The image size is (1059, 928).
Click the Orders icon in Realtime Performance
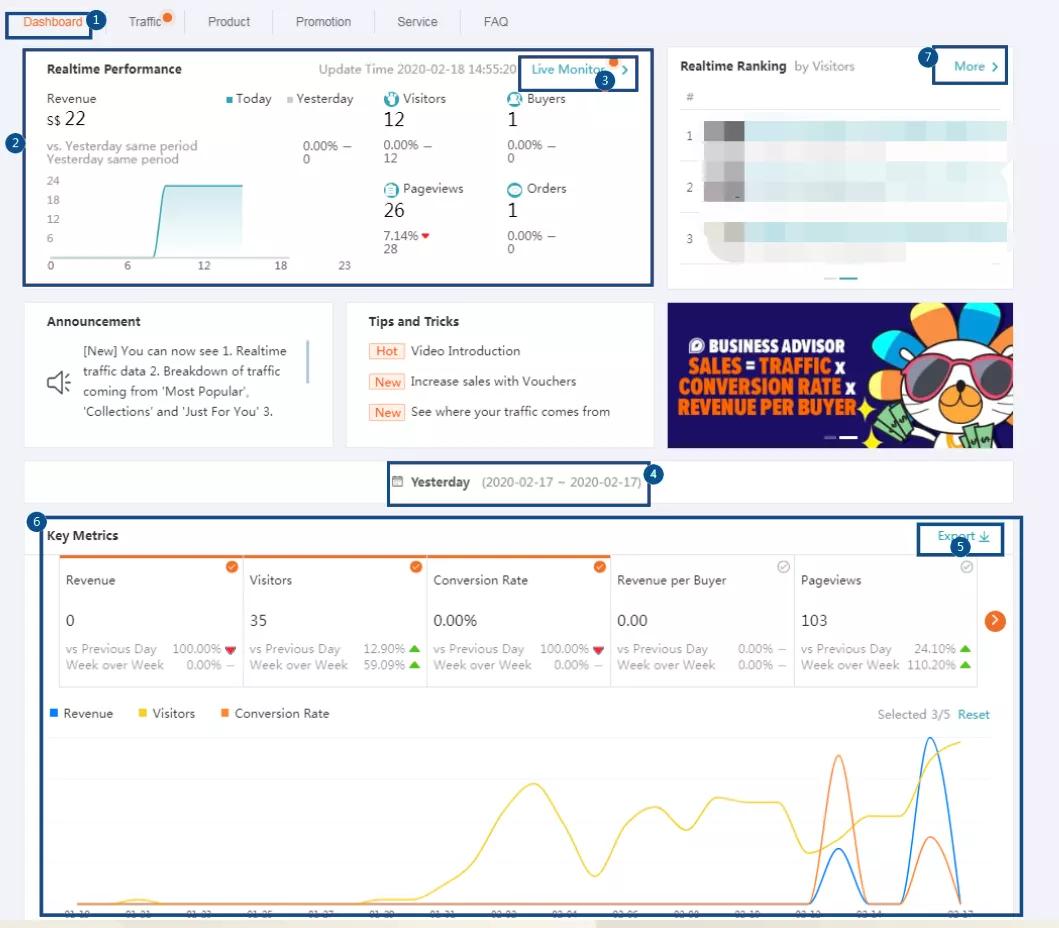pyautogui.click(x=515, y=190)
